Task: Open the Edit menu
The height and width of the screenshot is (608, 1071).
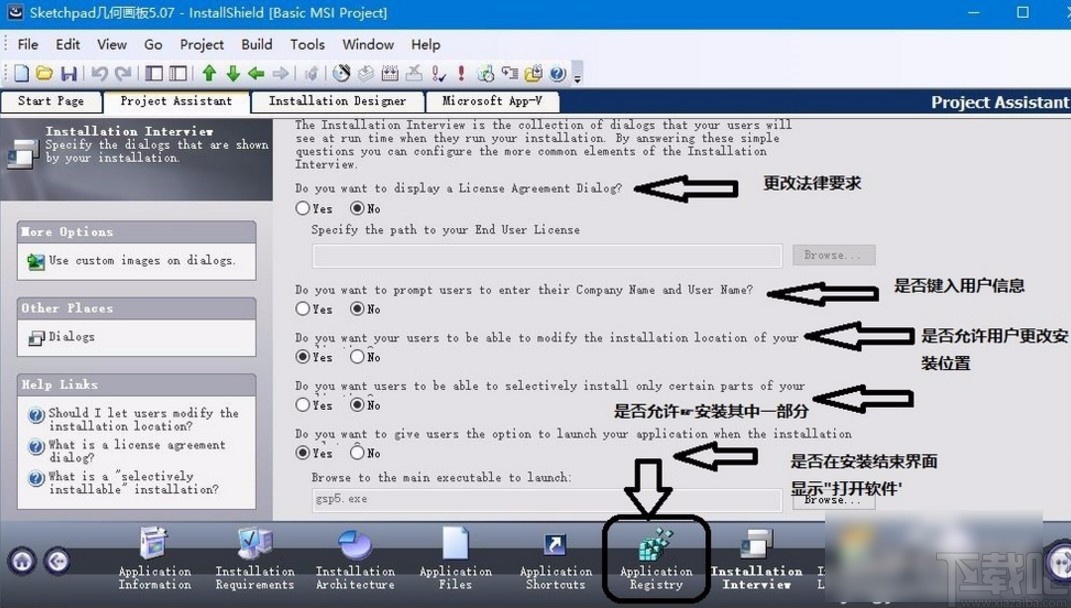Action: 68,44
